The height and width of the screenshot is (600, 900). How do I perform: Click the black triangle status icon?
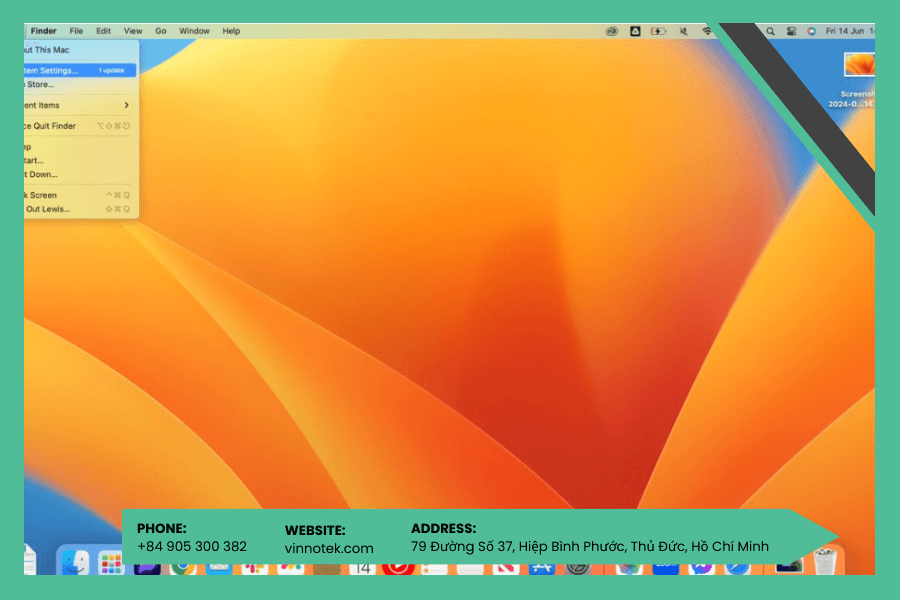click(635, 31)
